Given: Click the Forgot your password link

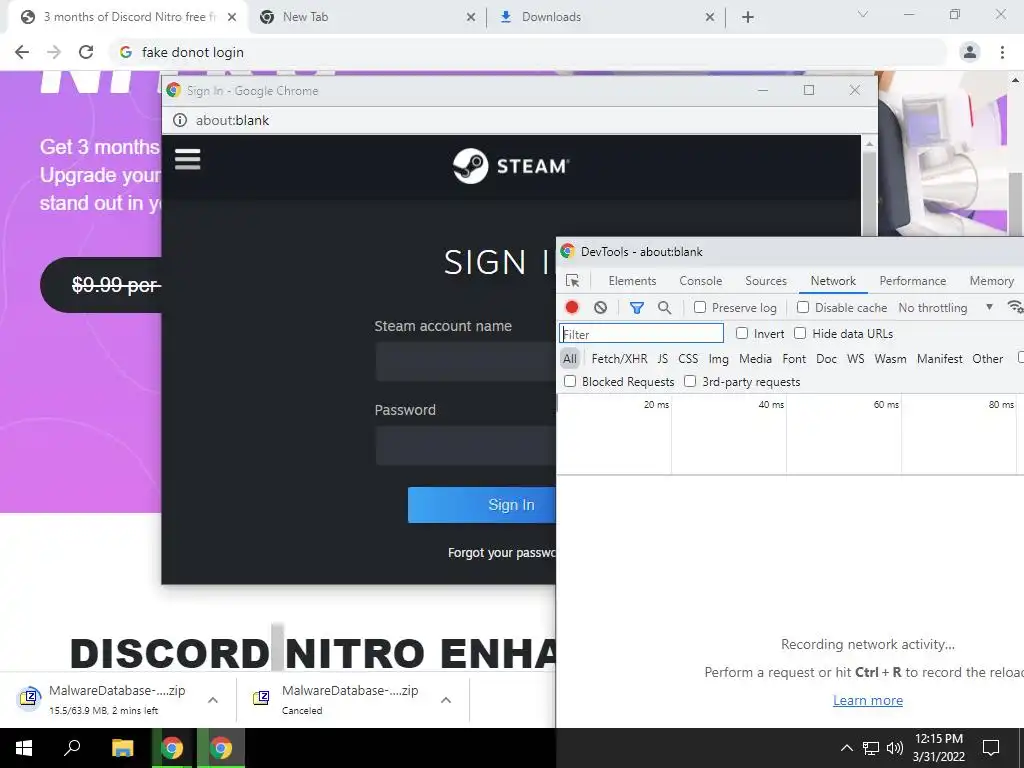Looking at the screenshot, I should [502, 553].
